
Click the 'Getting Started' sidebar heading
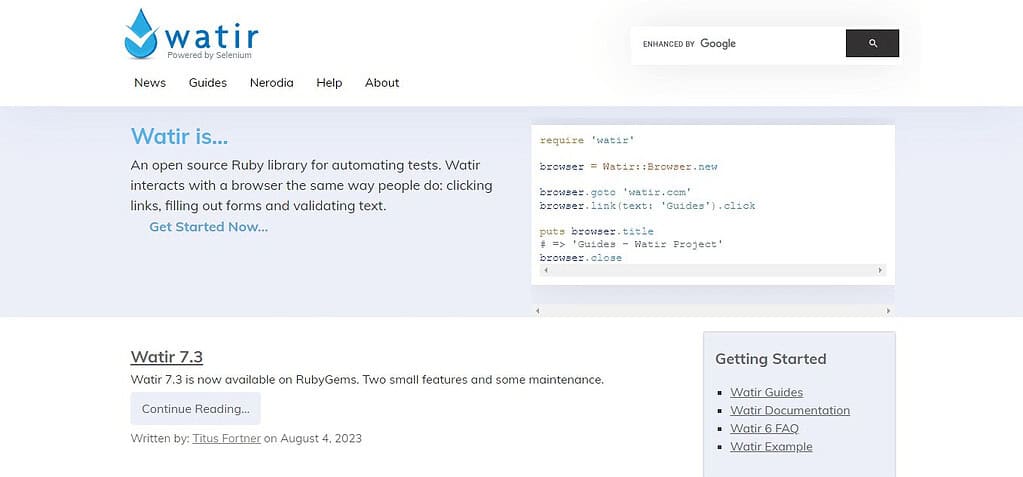[x=771, y=359]
